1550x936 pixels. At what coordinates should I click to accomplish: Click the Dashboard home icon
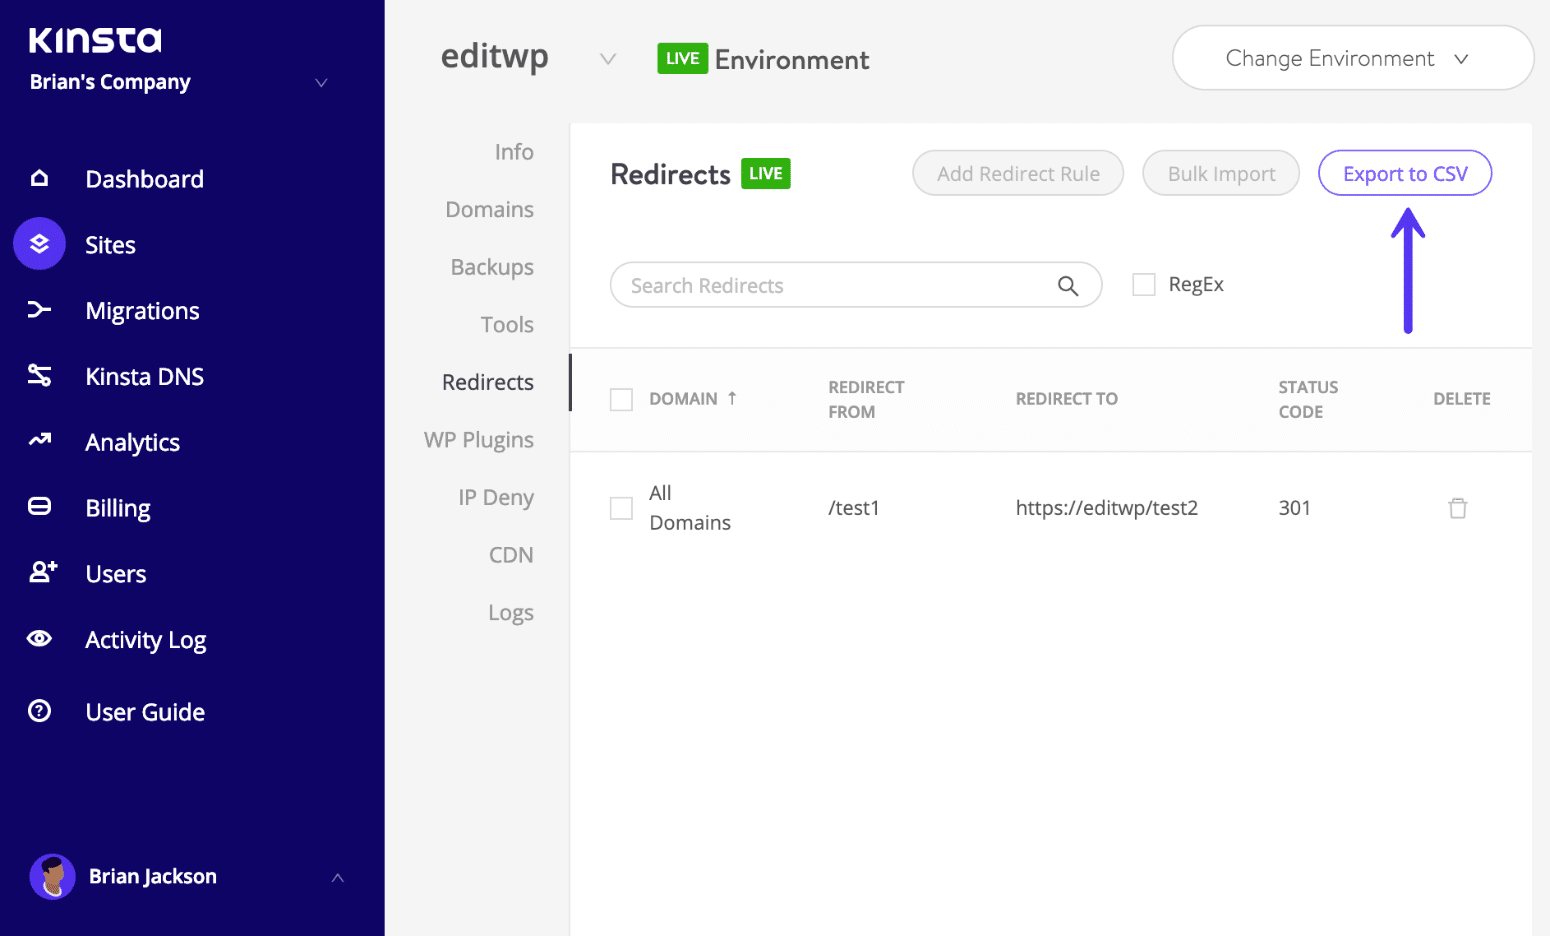pyautogui.click(x=39, y=178)
